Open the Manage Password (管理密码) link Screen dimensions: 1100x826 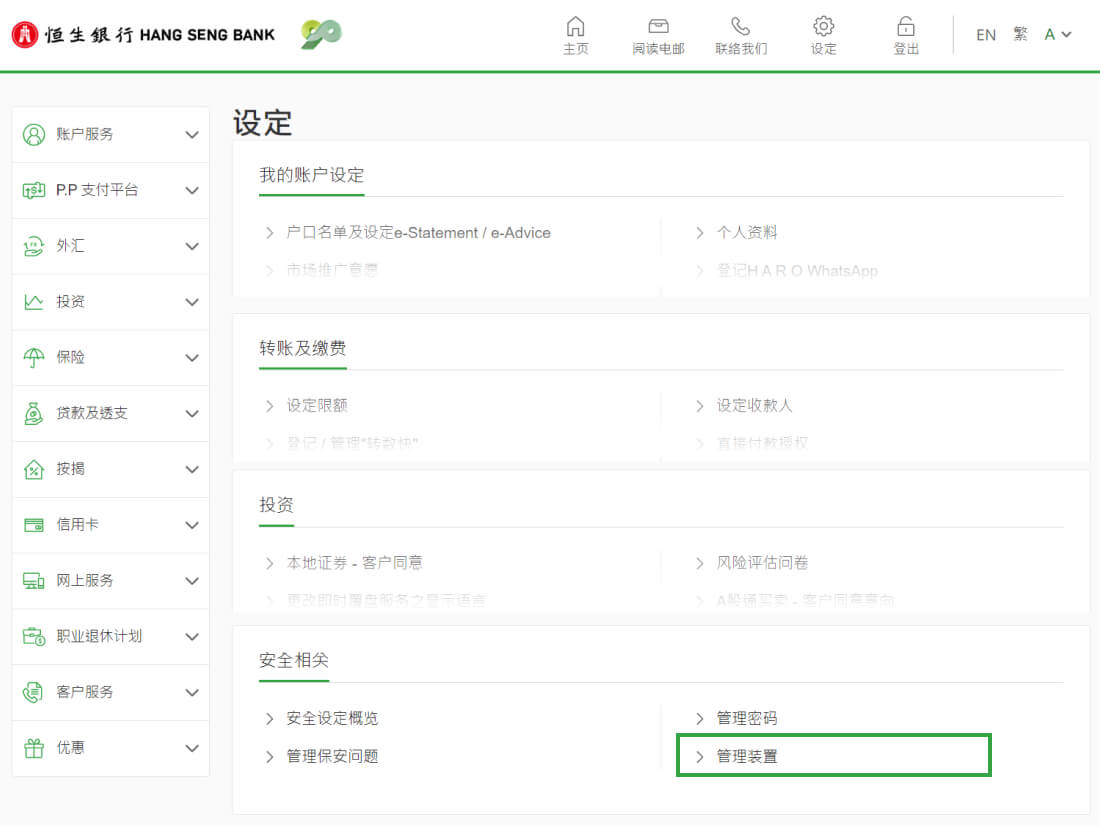(747, 718)
